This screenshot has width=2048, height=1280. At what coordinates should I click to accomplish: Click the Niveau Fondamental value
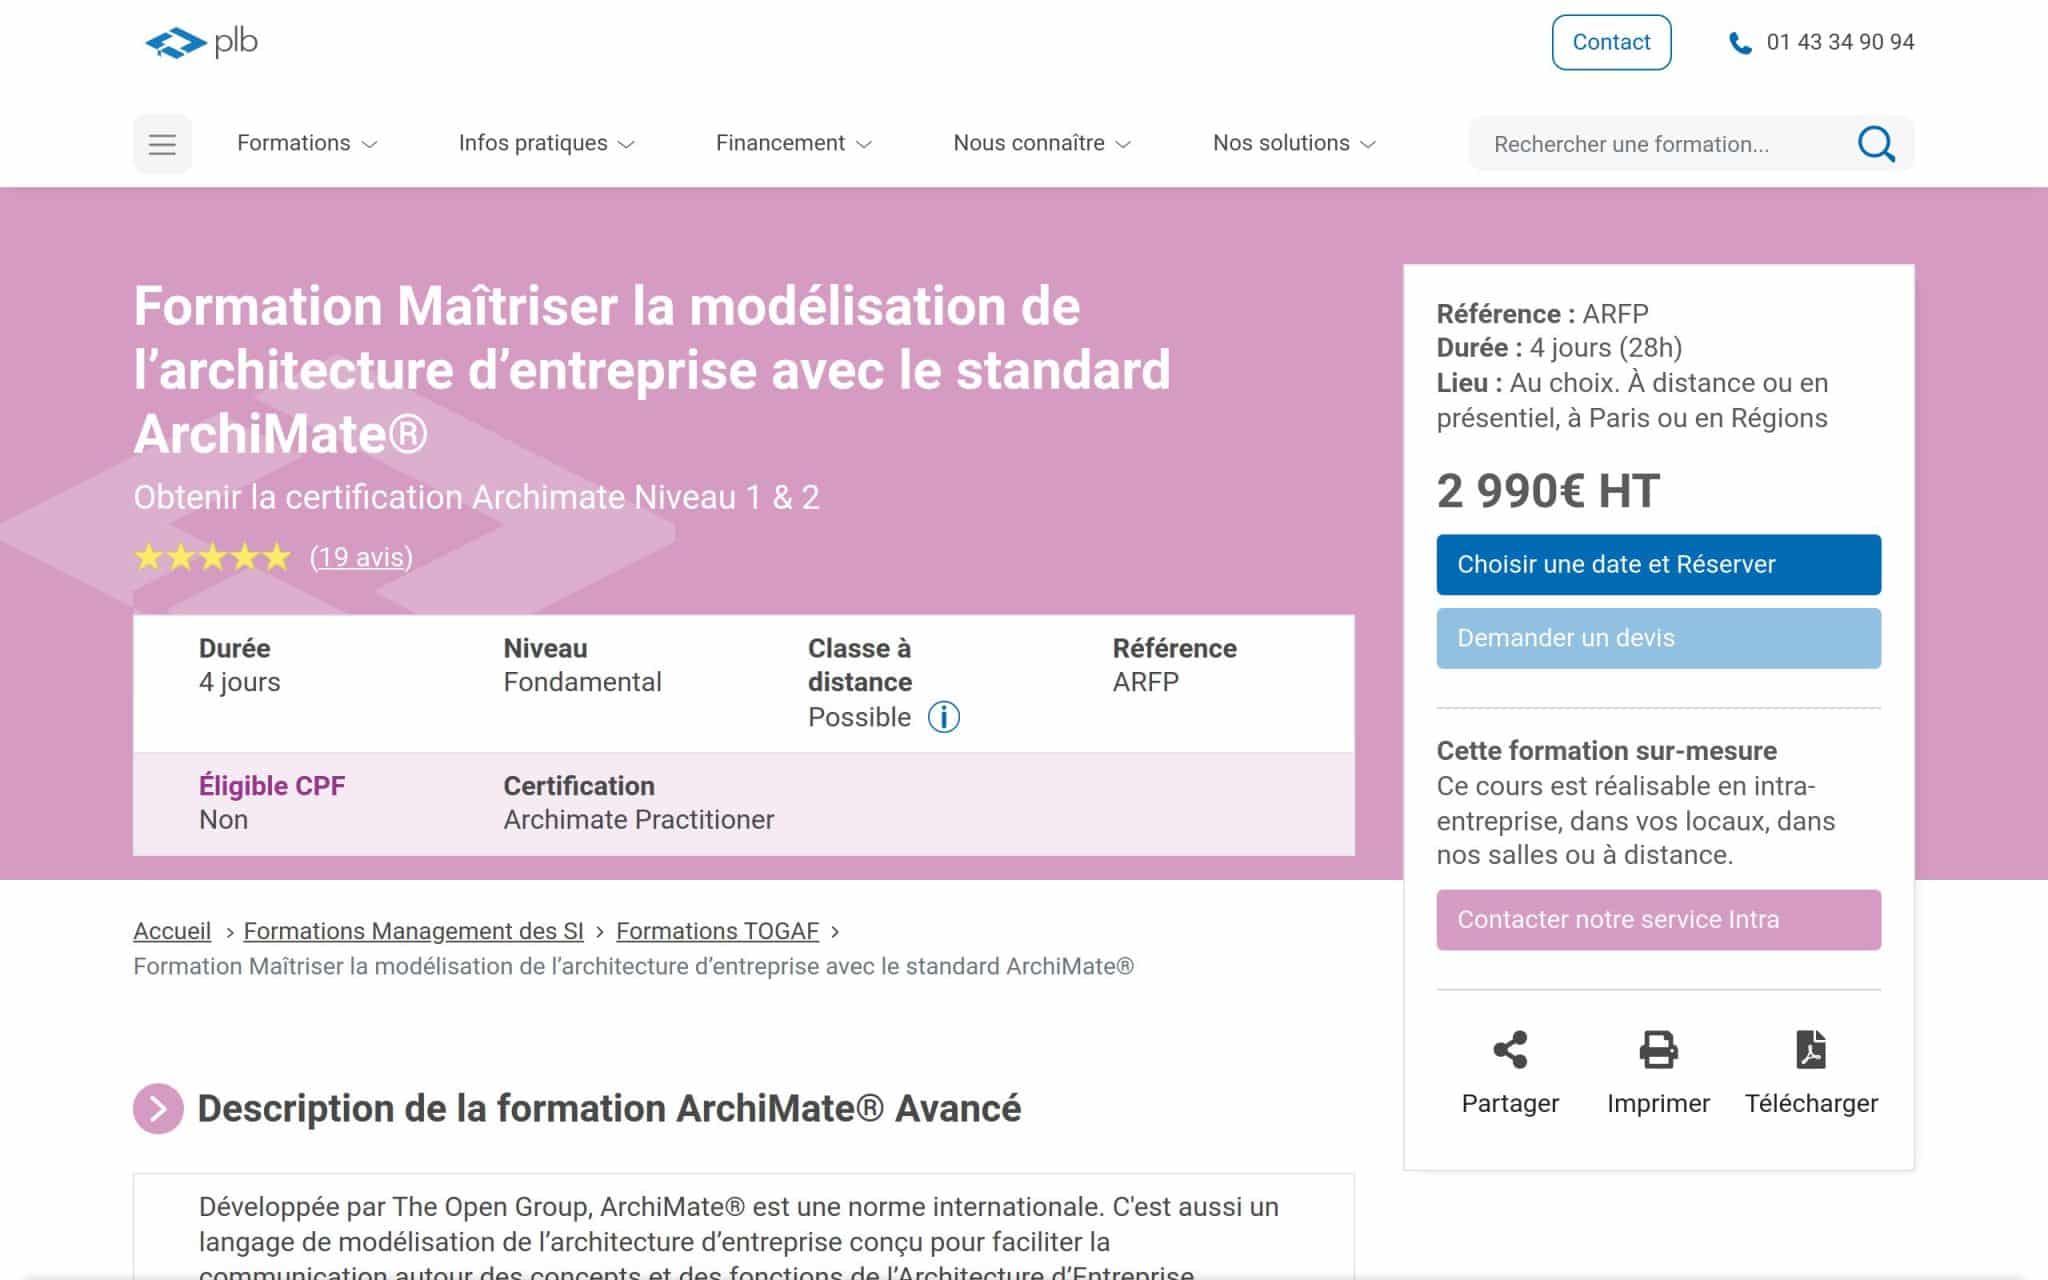click(x=582, y=682)
